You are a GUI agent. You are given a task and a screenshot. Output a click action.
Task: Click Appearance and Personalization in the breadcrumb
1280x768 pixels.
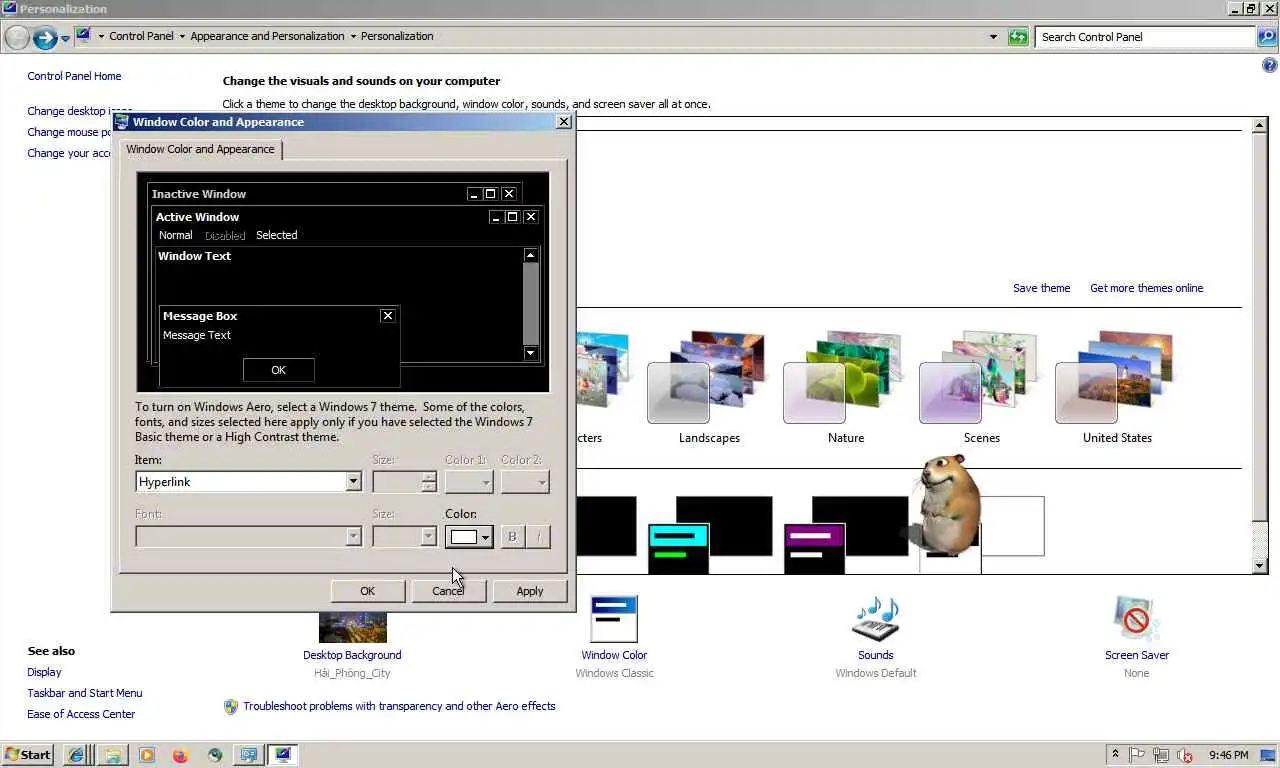point(267,36)
